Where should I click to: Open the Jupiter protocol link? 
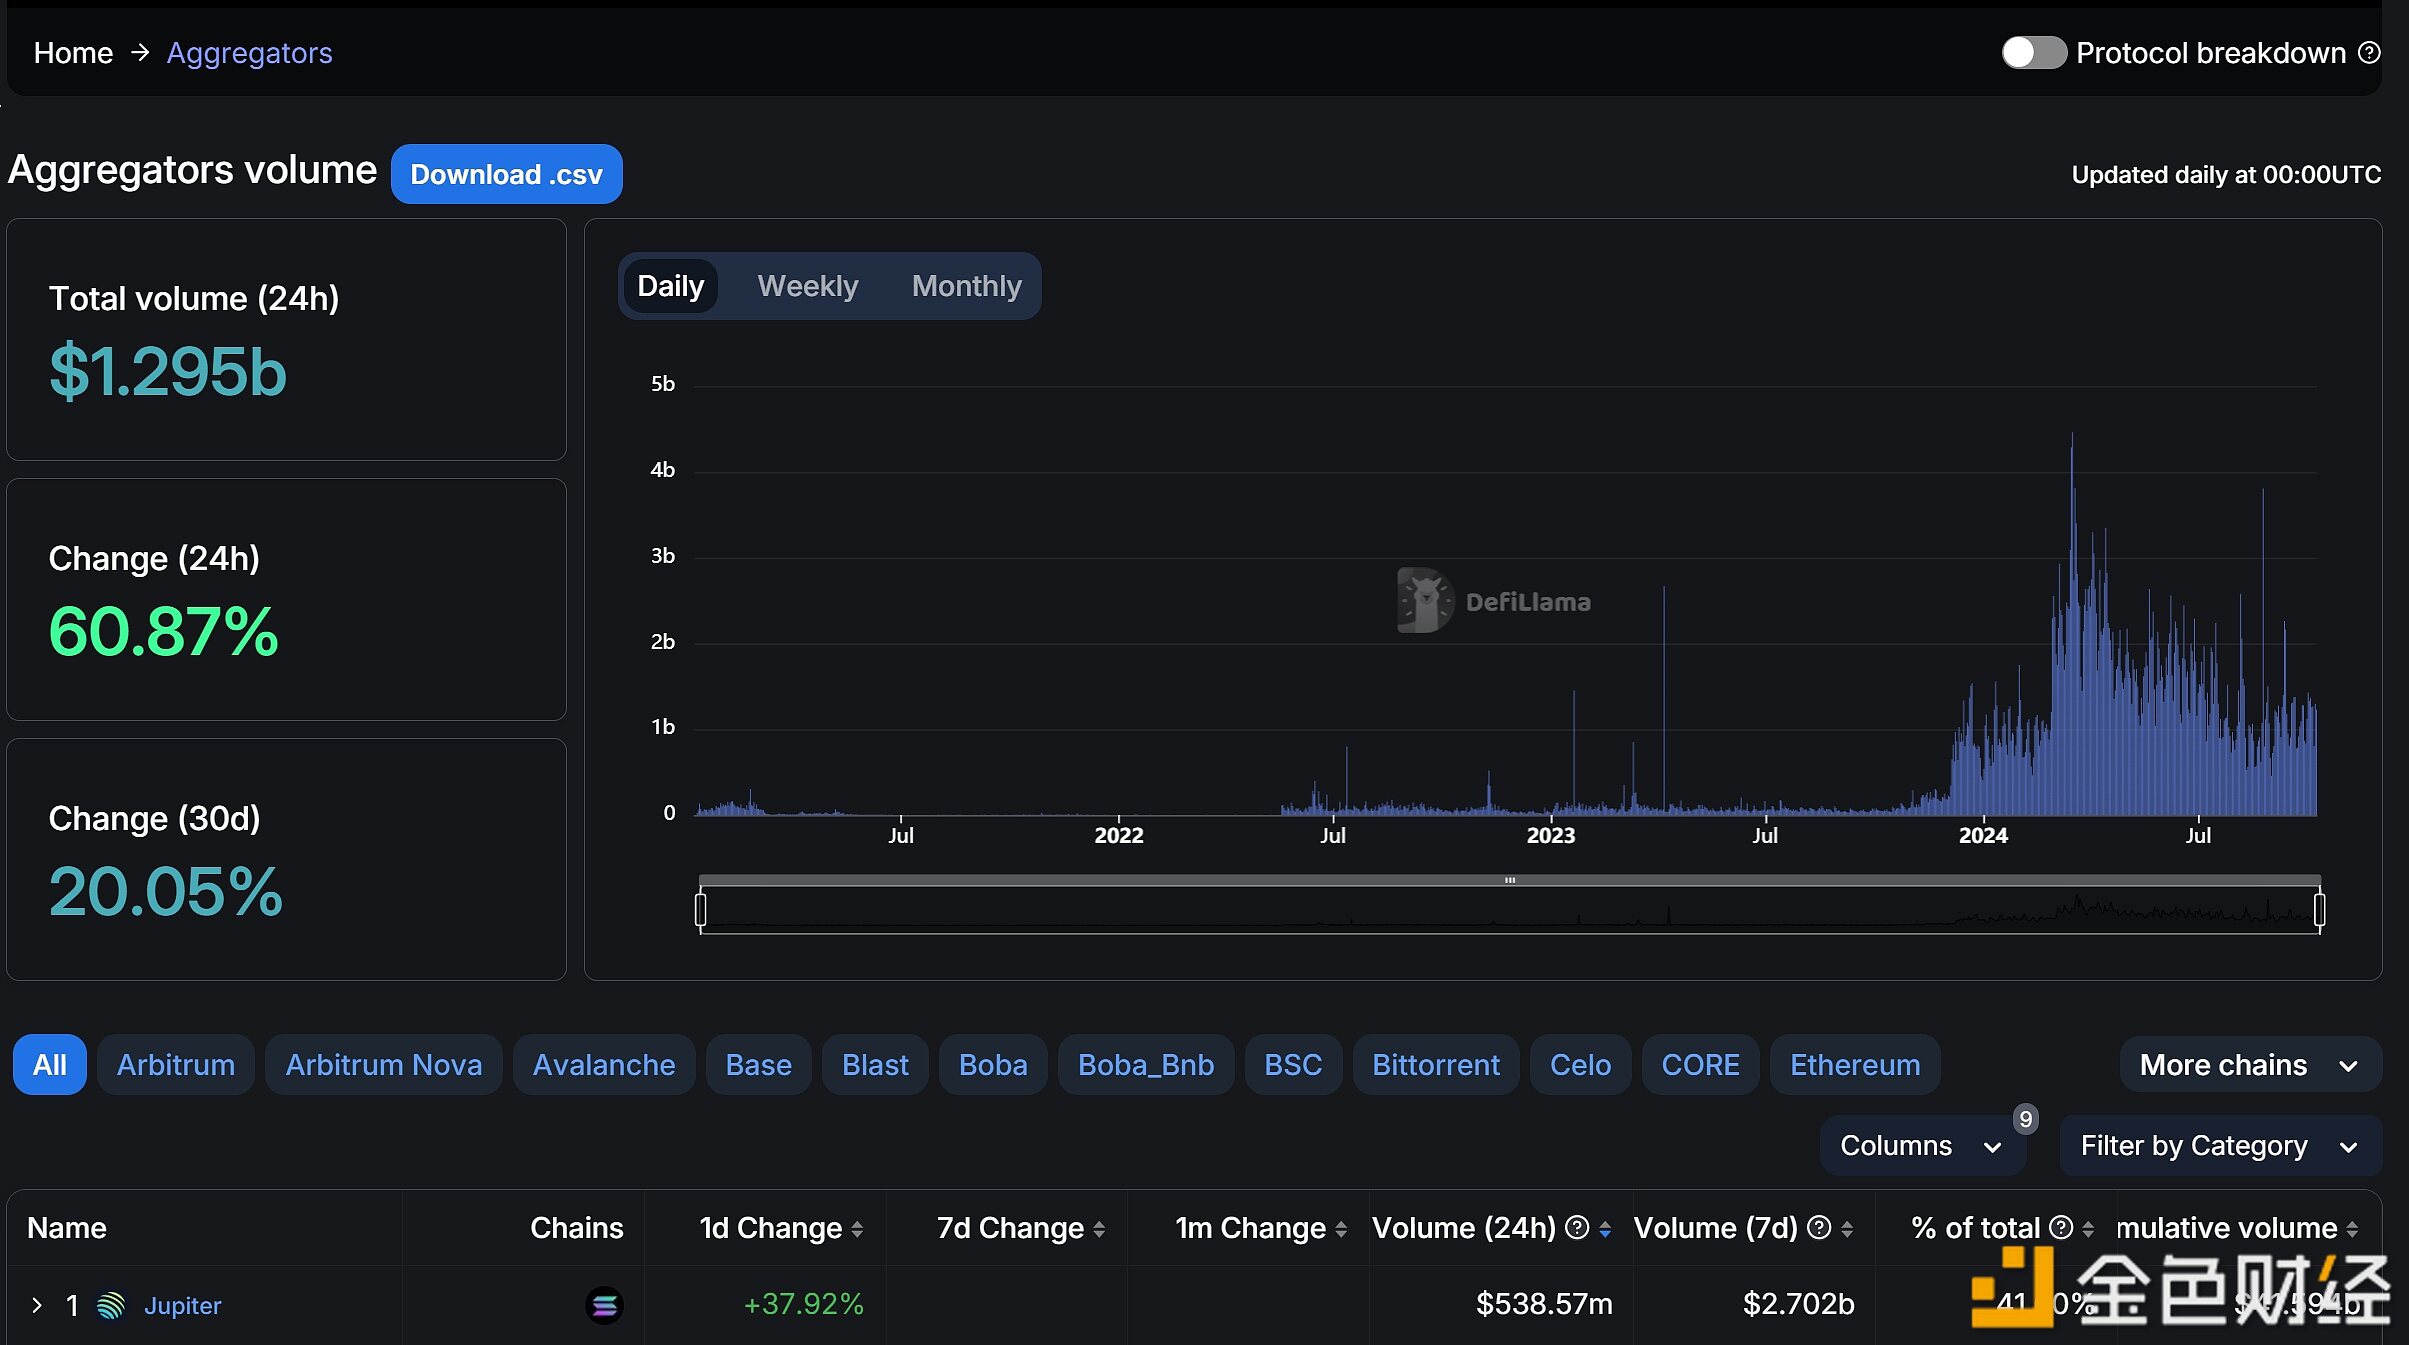[182, 1305]
